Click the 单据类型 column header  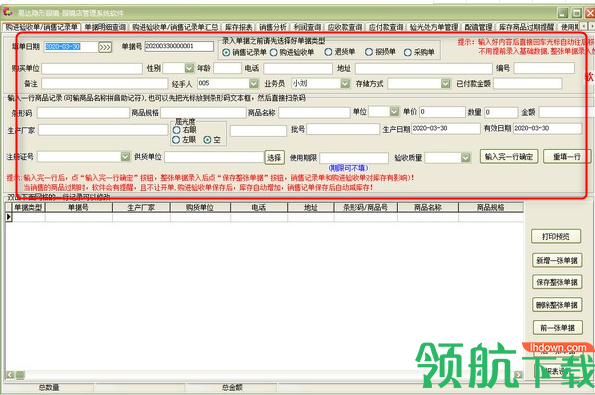click(x=28, y=207)
